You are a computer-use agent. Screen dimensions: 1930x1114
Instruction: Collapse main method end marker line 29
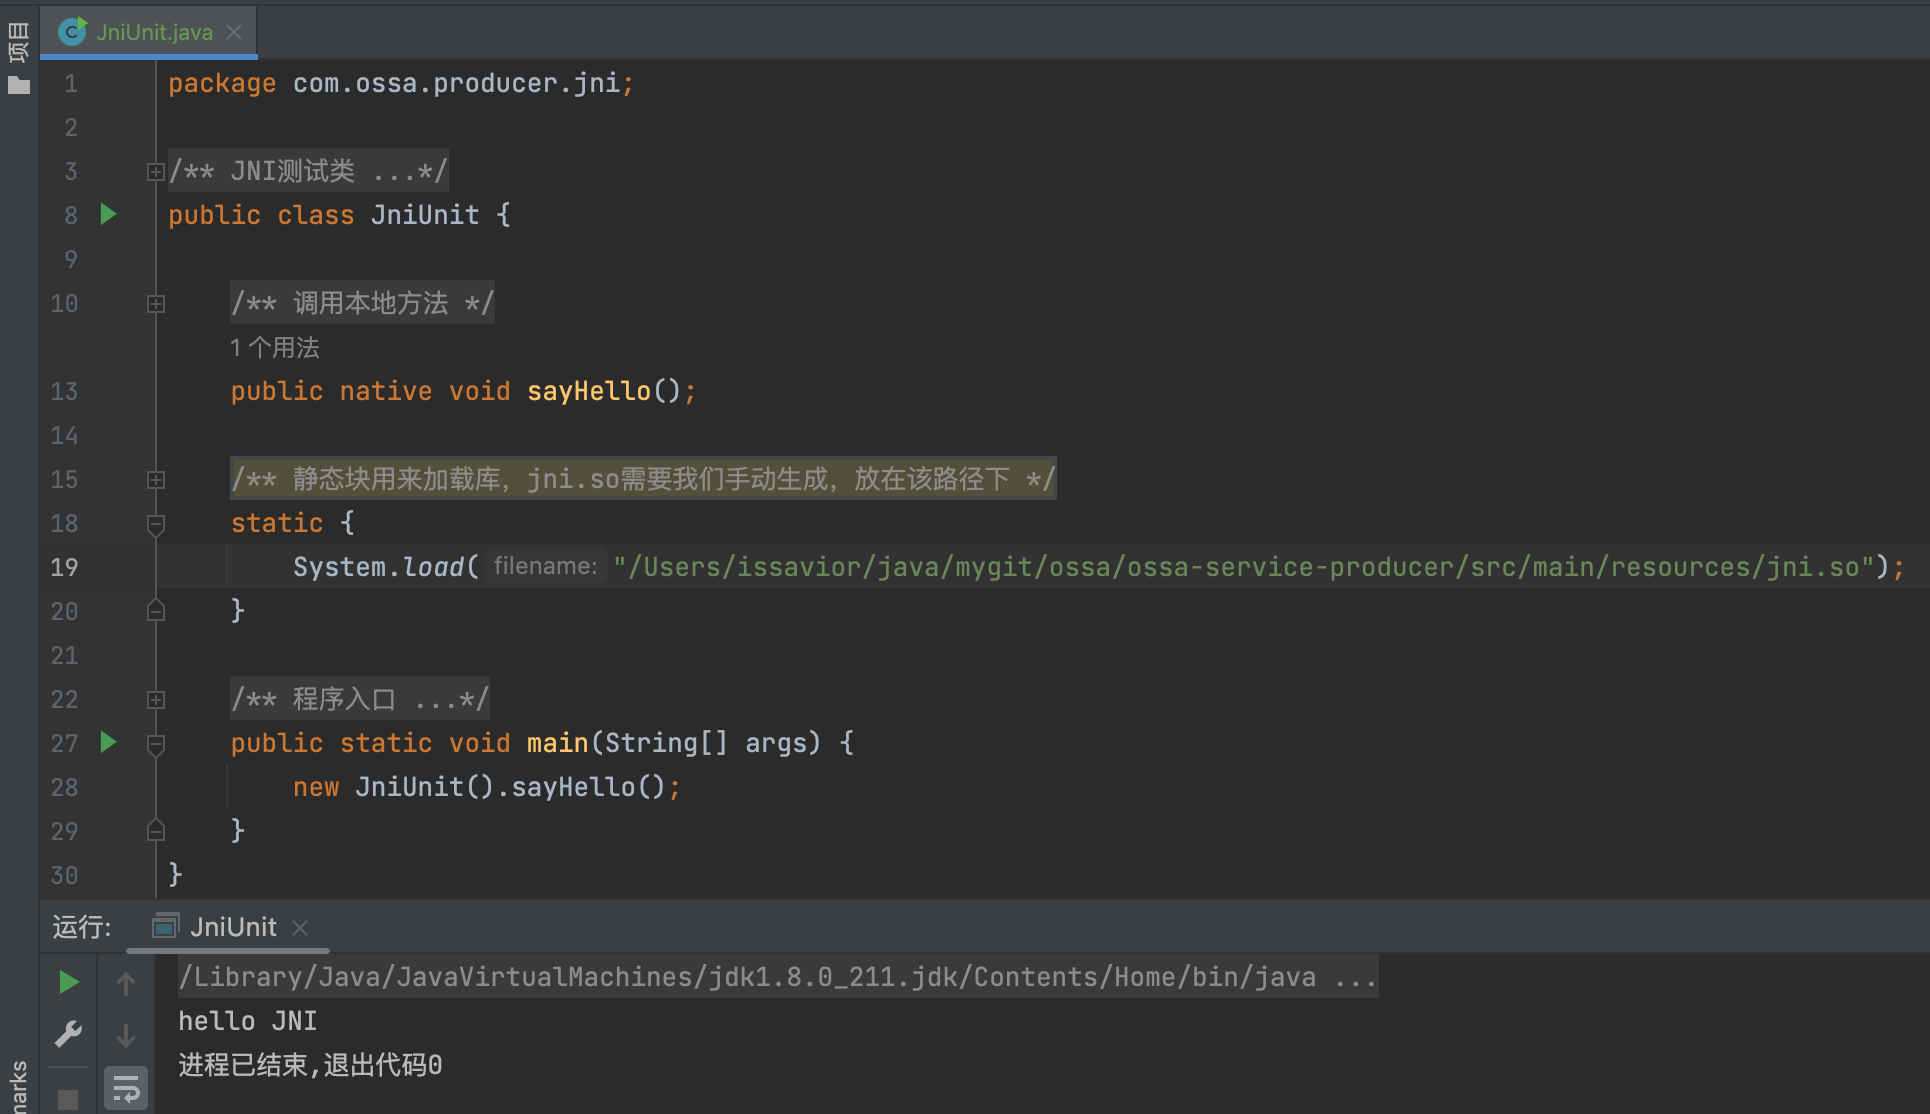coord(156,830)
